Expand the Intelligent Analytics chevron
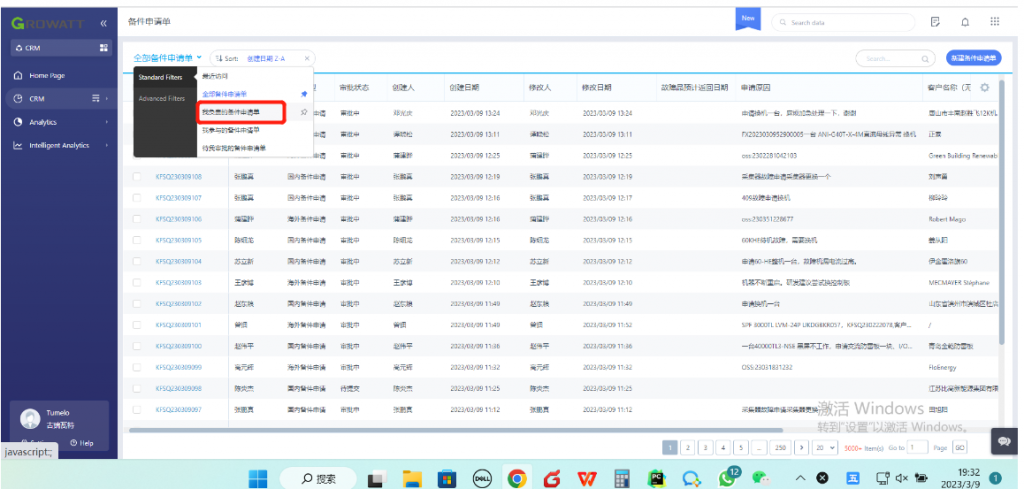The width and height of the screenshot is (1024, 489). (x=106, y=146)
